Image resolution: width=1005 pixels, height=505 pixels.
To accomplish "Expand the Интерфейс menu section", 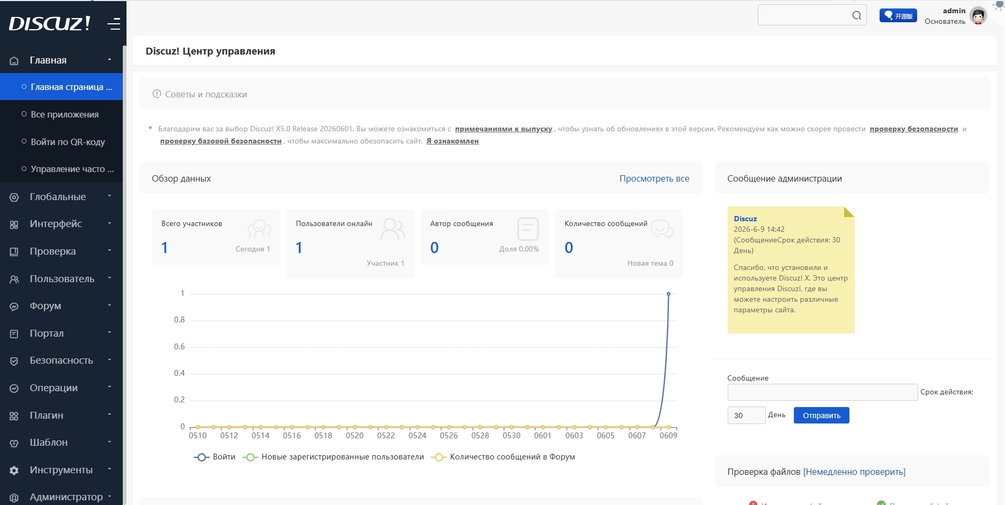I will (x=61, y=224).
